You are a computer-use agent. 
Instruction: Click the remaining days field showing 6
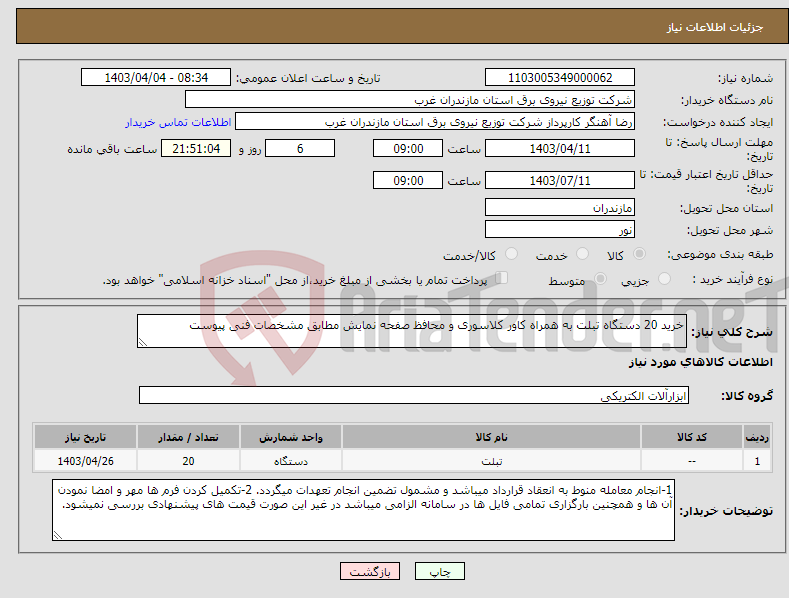pyautogui.click(x=300, y=148)
